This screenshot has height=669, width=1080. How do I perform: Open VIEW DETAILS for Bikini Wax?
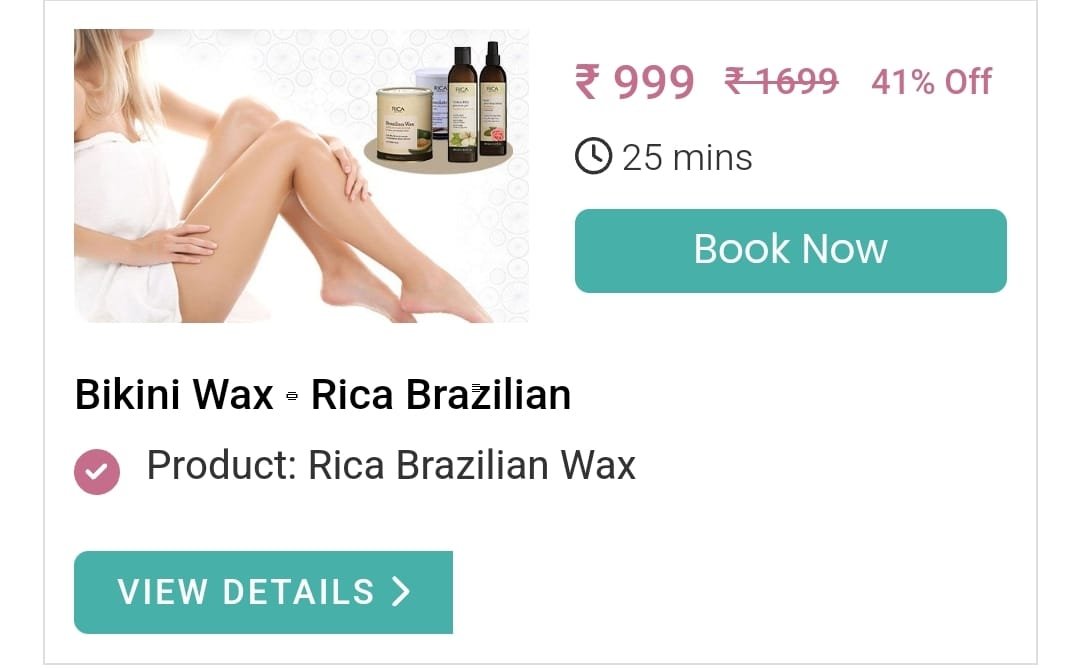tap(263, 592)
